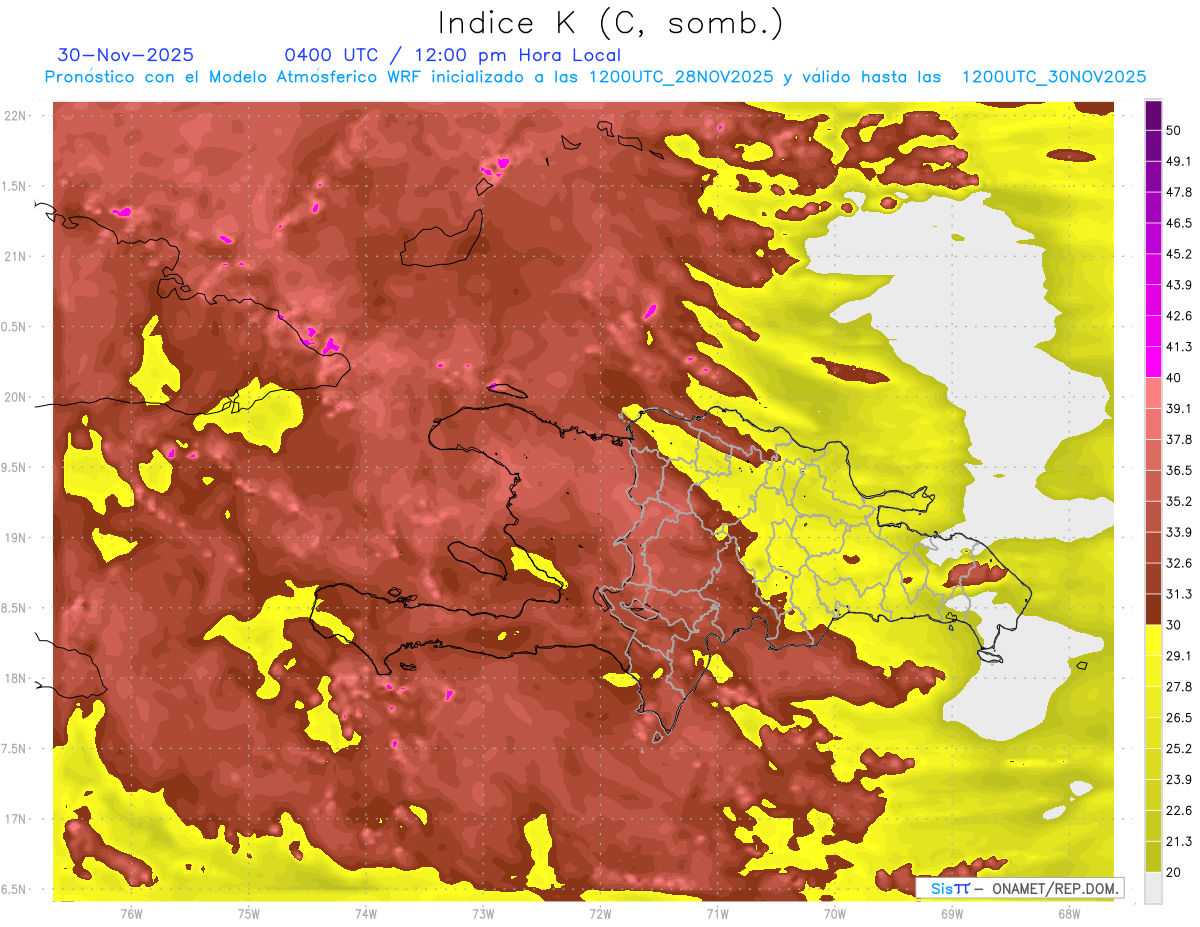Click the "39.1" color scale label
This screenshot has height=927, width=1200.
coord(1179,409)
